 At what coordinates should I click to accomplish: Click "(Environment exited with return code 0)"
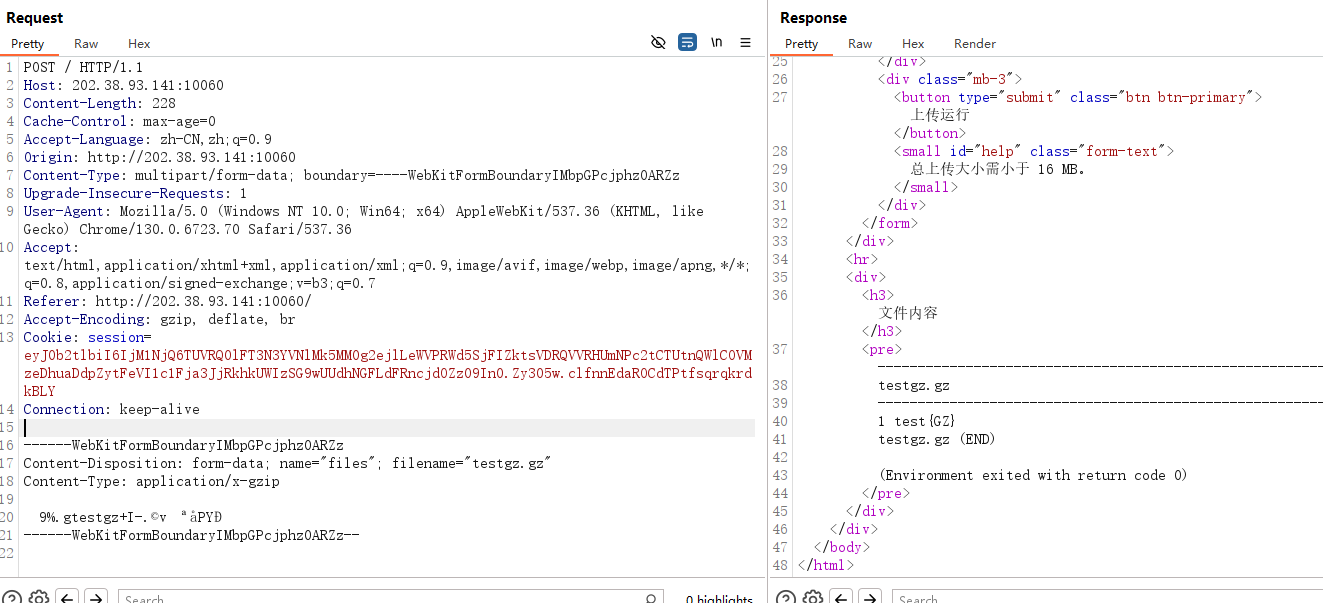click(x=1034, y=475)
